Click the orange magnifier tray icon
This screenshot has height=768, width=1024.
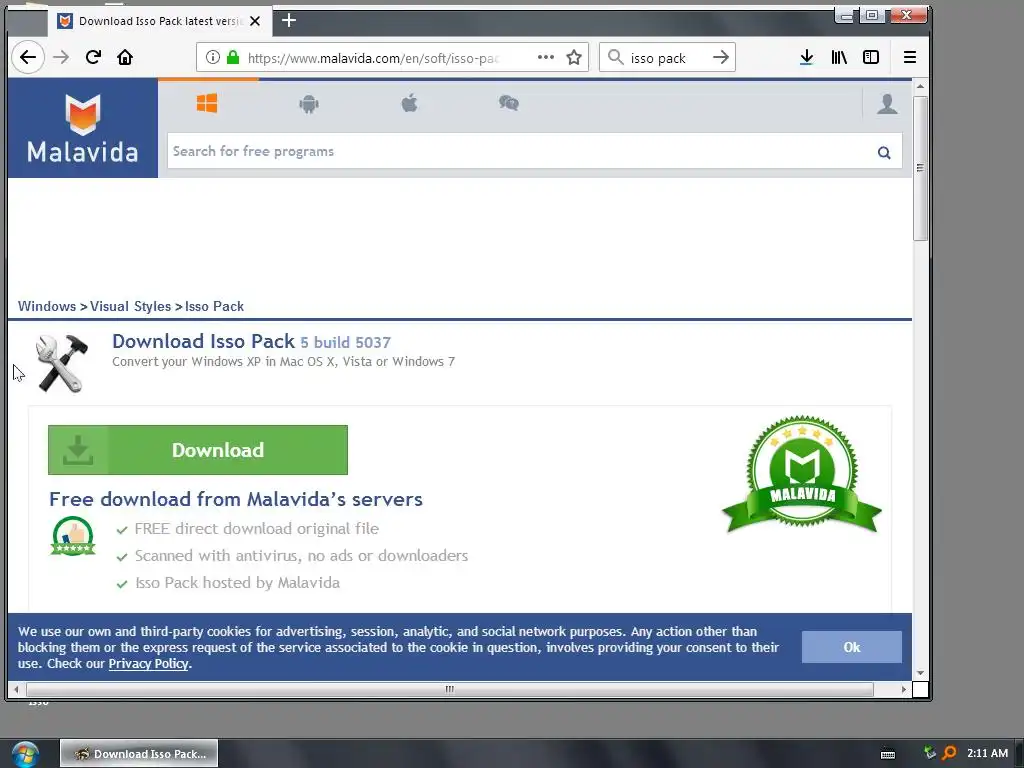pos(950,753)
